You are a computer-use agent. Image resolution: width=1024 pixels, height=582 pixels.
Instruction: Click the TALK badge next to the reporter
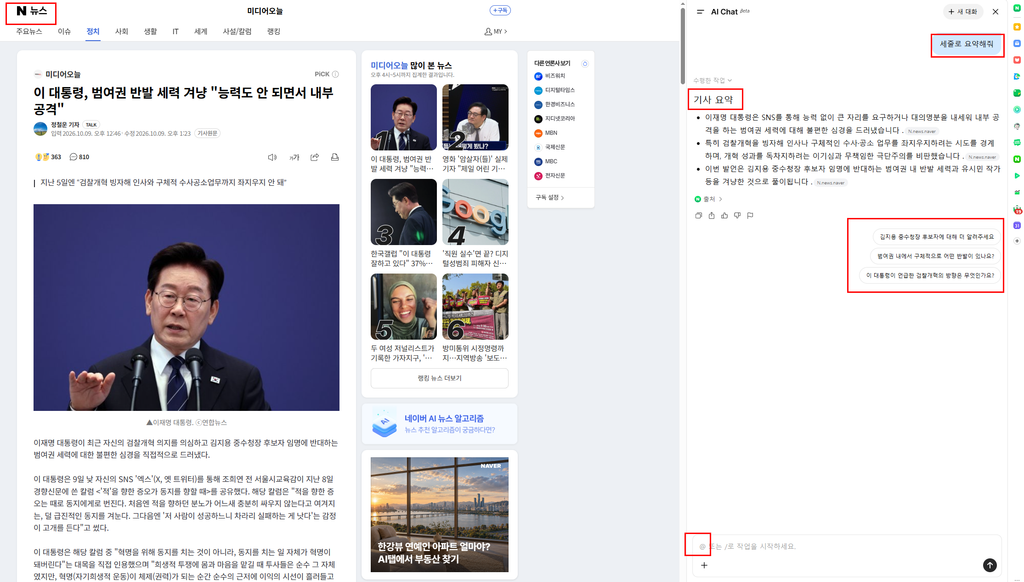91,125
